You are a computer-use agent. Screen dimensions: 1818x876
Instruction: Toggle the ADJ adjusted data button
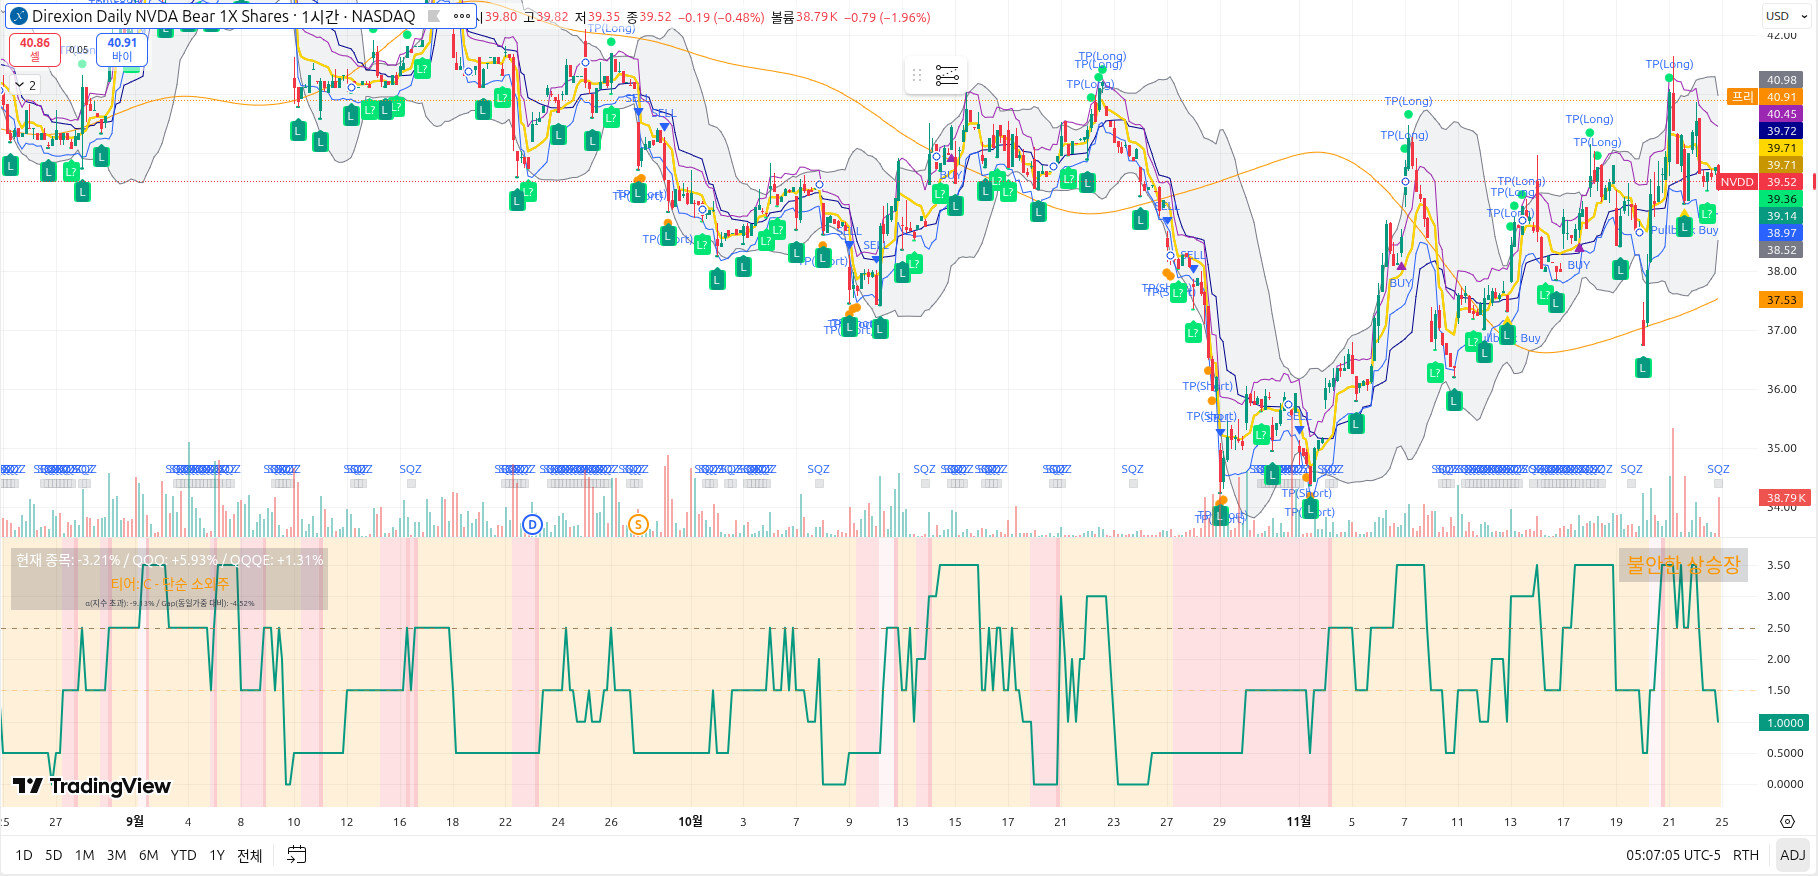coord(1793,855)
